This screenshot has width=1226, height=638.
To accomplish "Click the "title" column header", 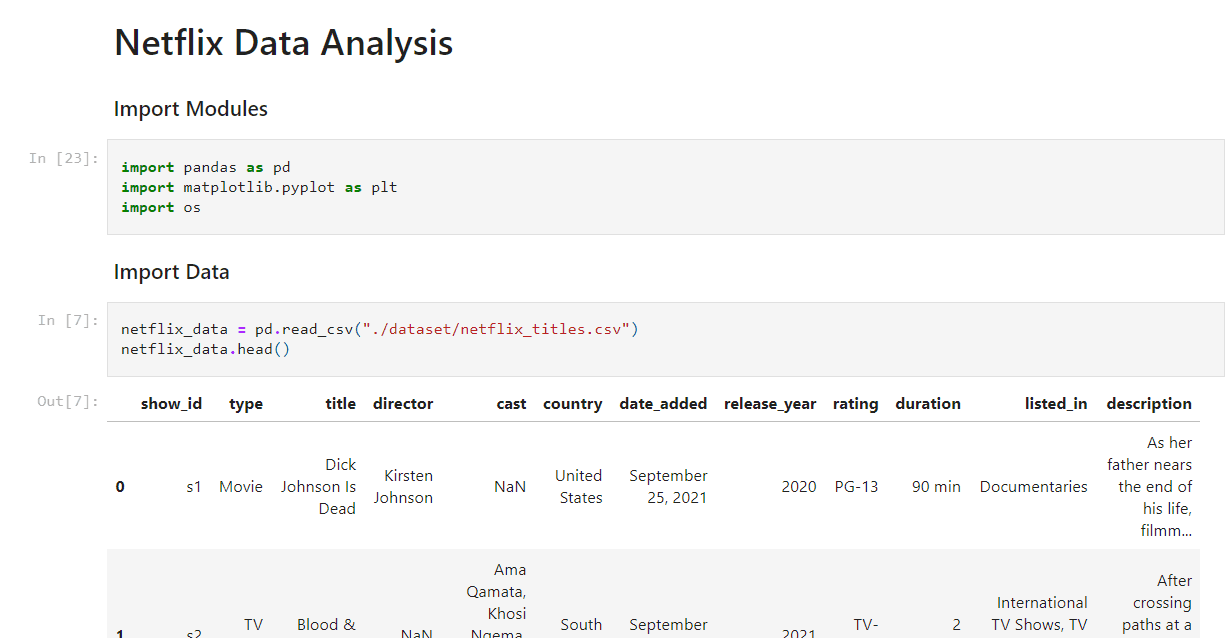I will coord(341,404).
